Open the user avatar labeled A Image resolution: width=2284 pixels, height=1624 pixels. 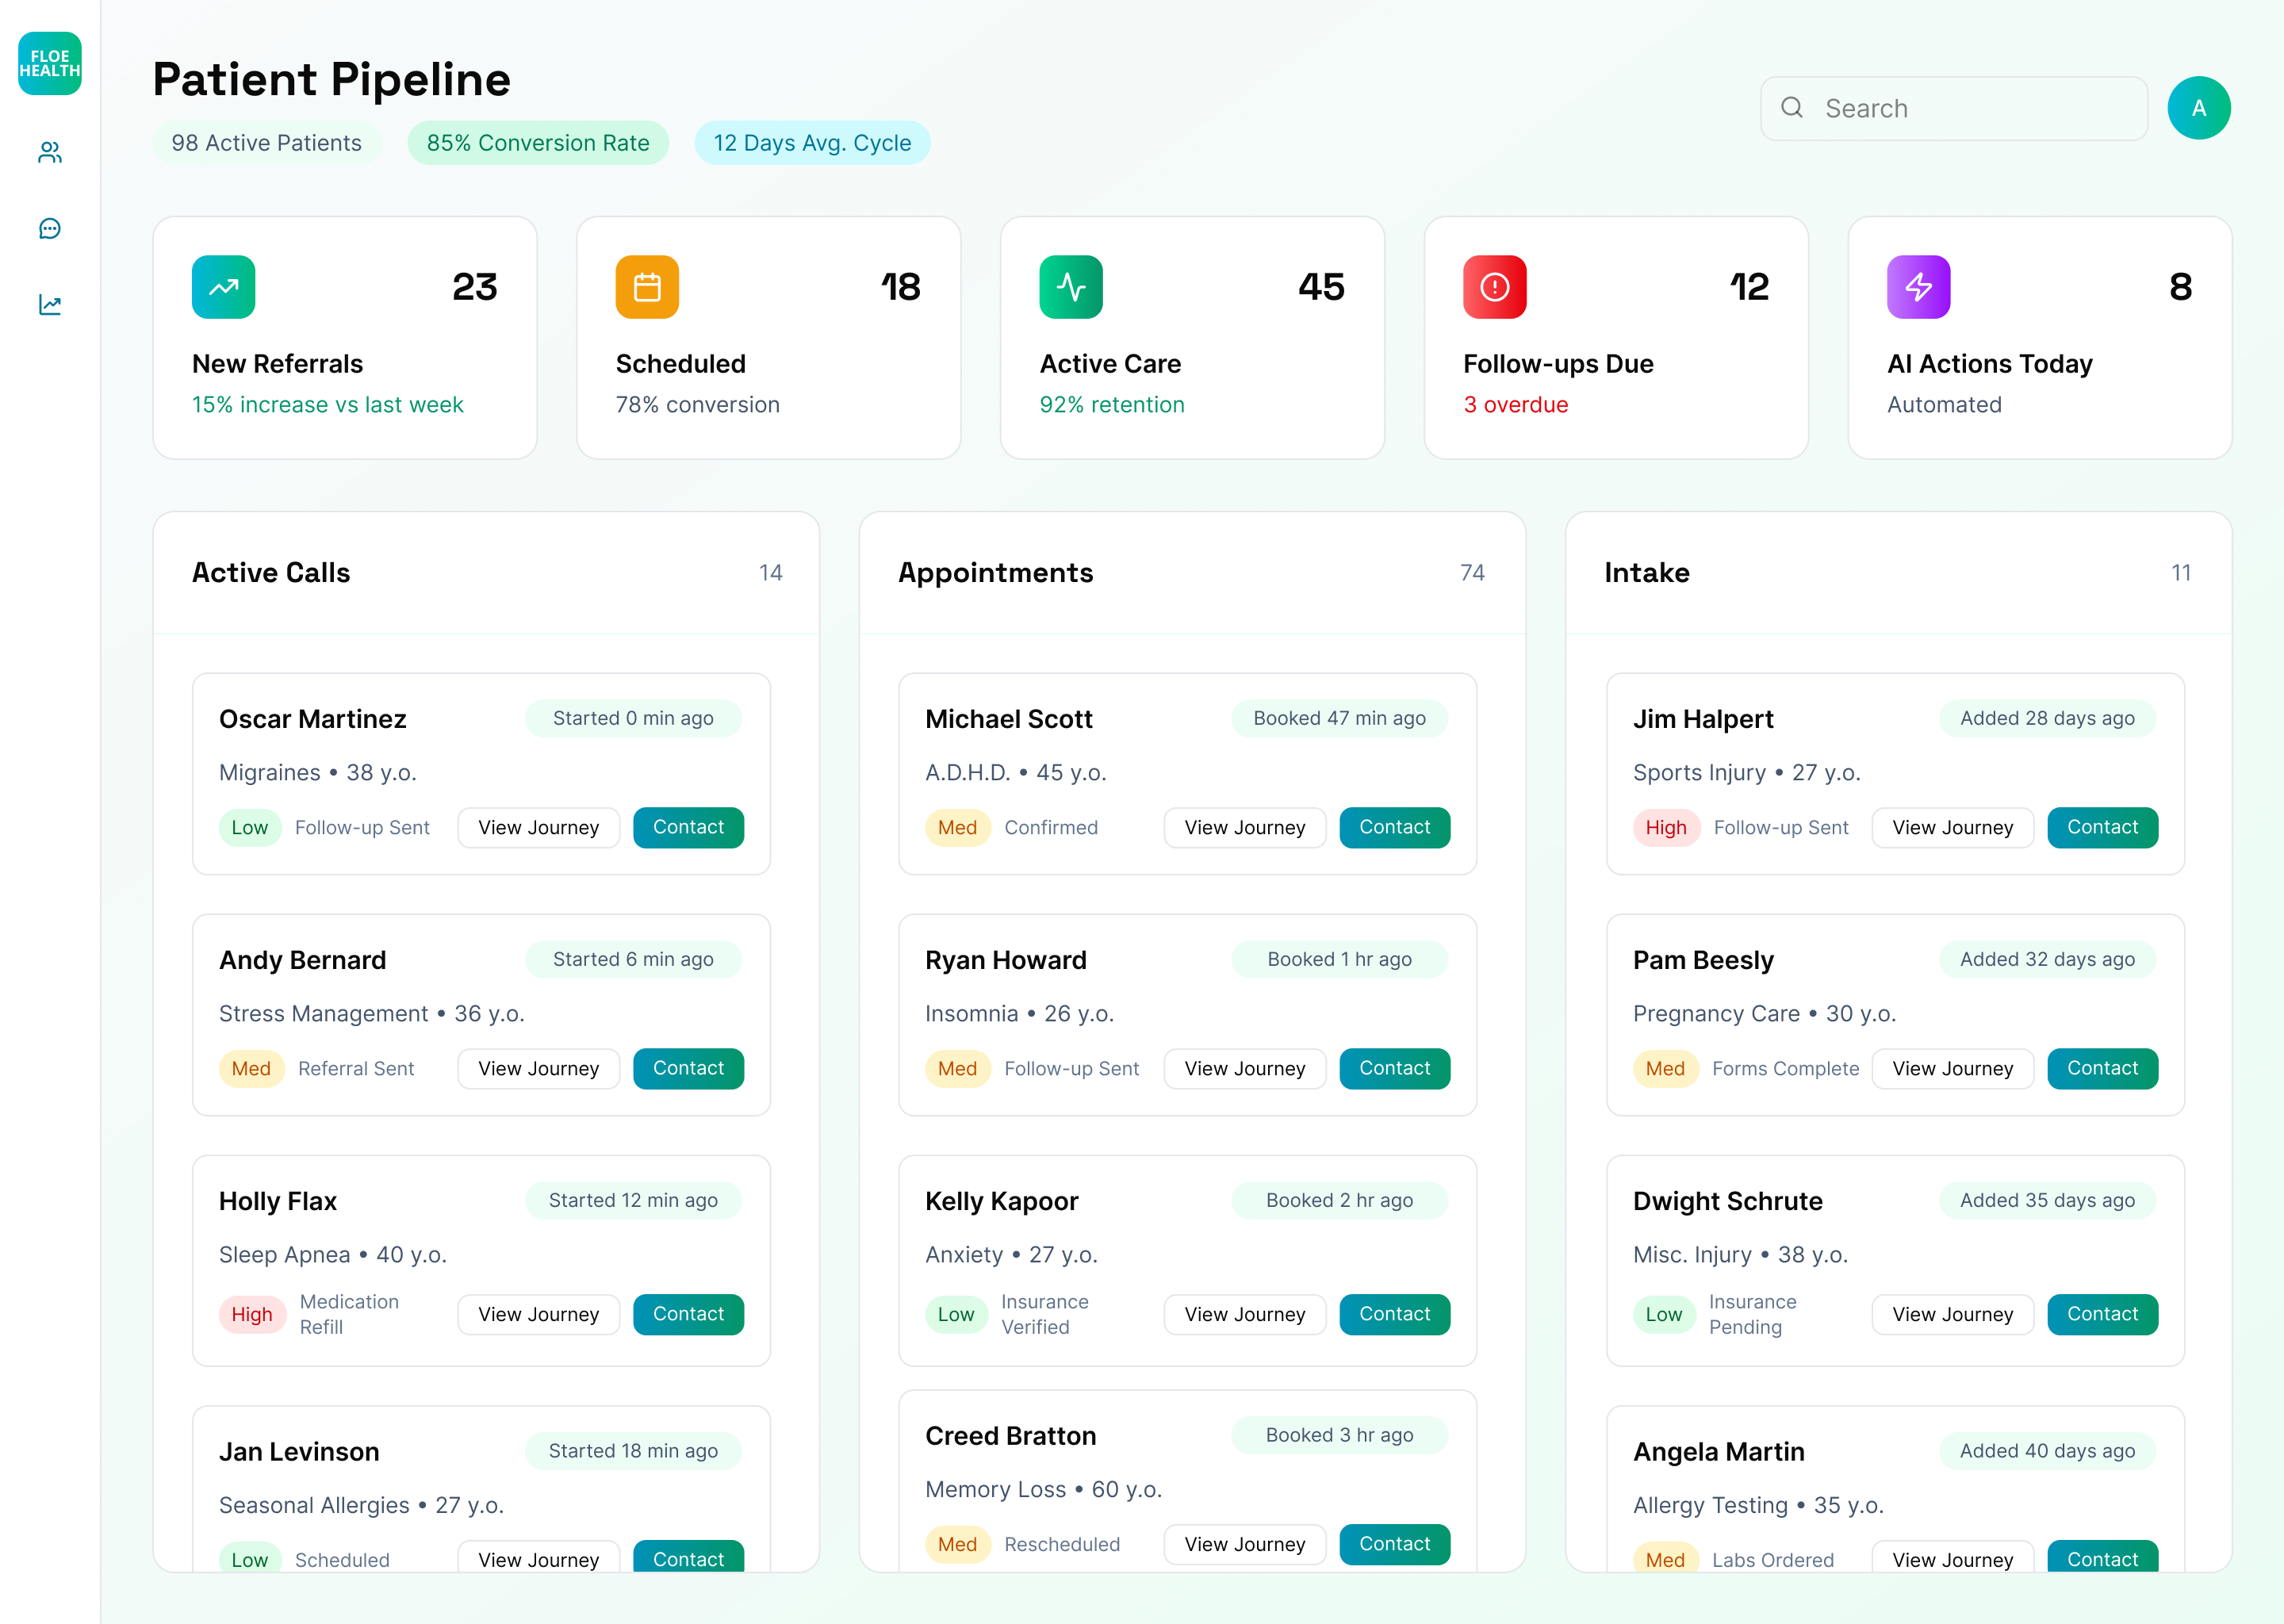(x=2198, y=108)
